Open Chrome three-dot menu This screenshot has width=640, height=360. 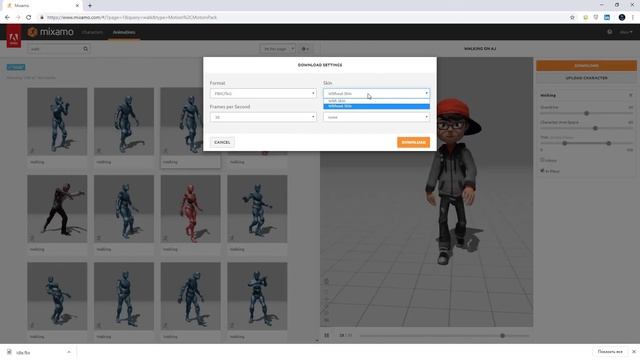click(x=633, y=18)
